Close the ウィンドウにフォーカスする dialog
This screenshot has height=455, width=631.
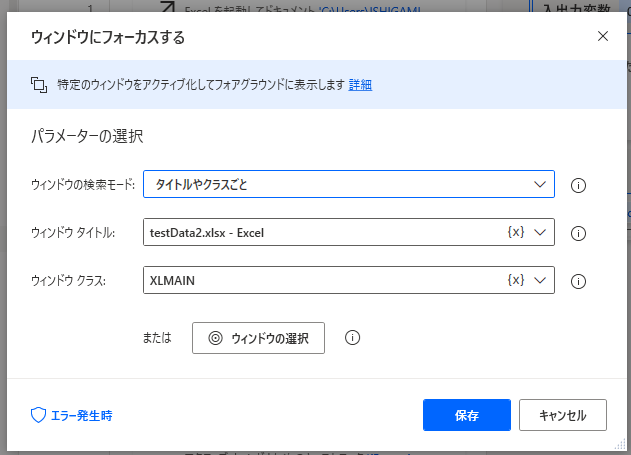tap(602, 36)
